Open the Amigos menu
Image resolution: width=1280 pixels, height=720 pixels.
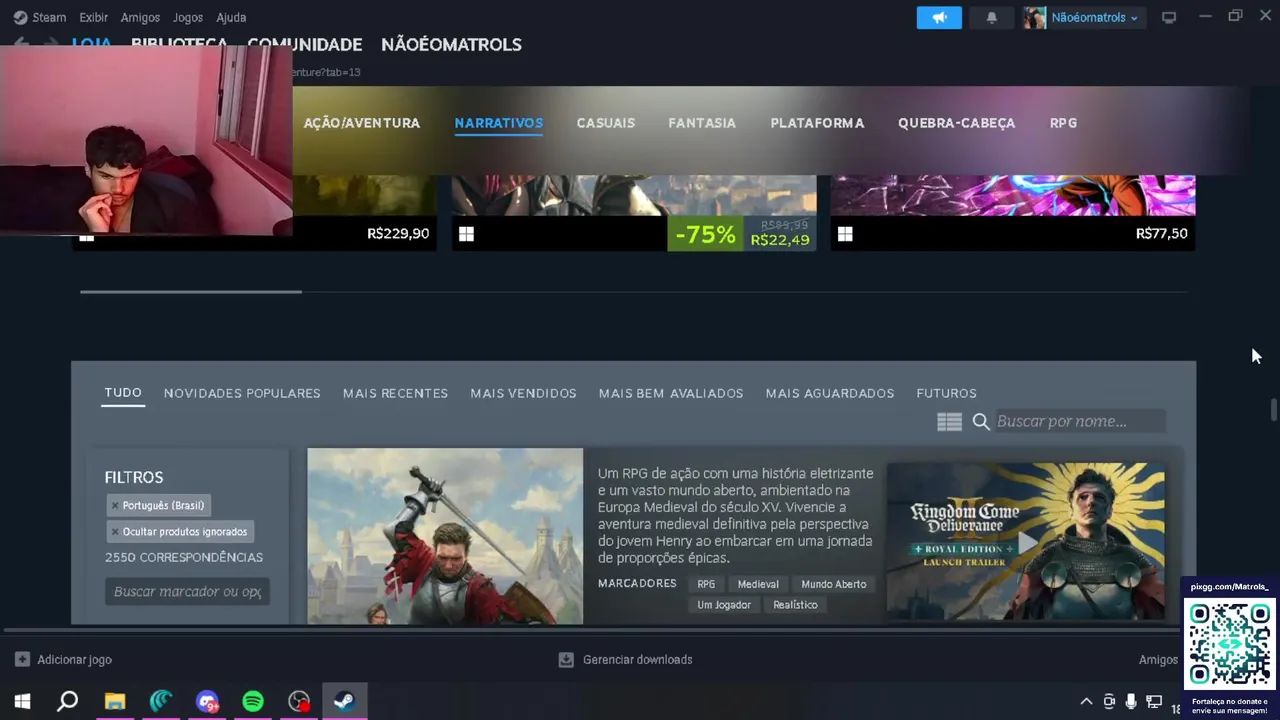(140, 17)
